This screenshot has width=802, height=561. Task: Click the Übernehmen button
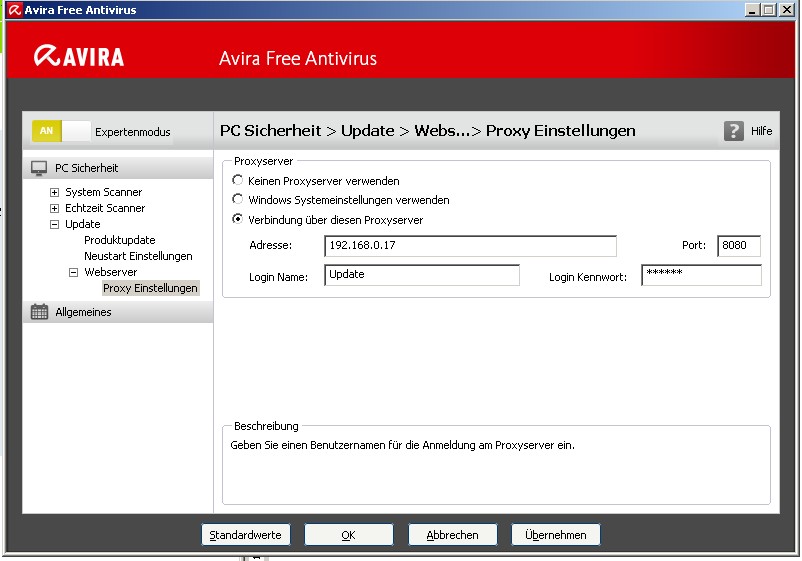point(555,535)
